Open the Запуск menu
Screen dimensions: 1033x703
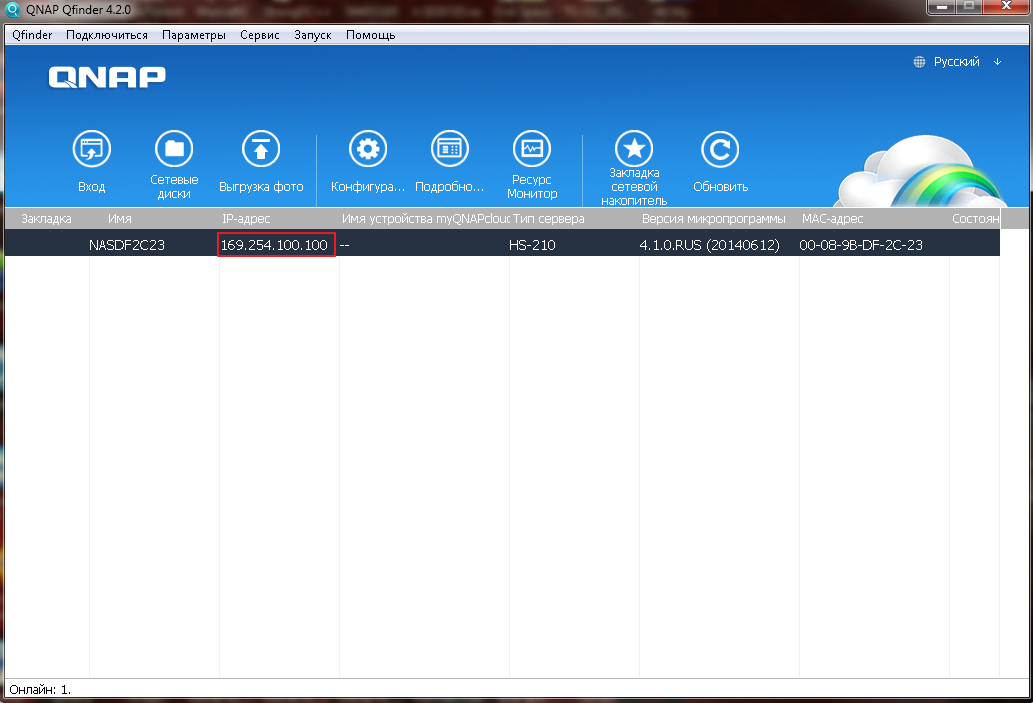pos(312,35)
